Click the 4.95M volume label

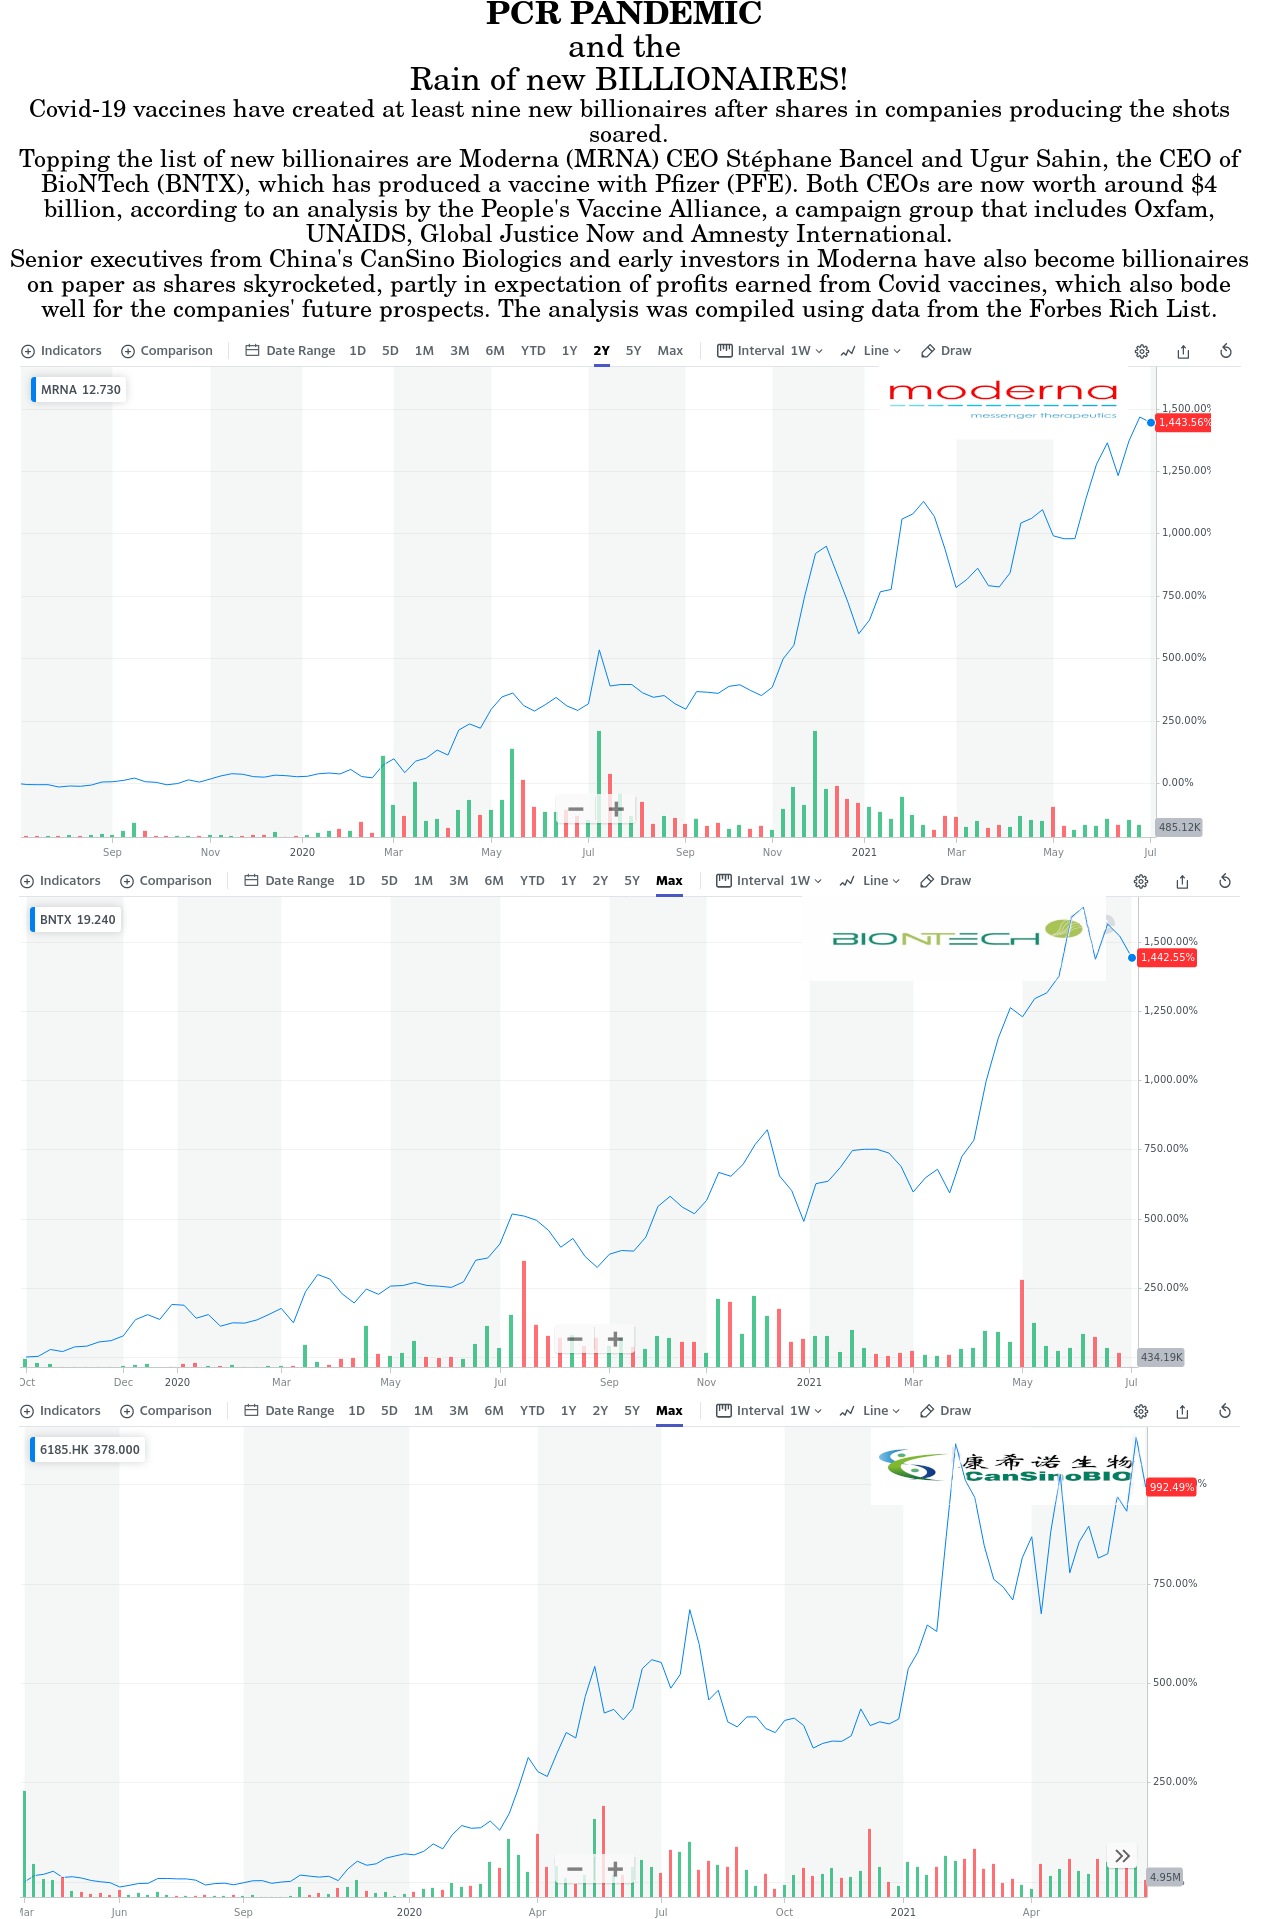point(1165,1877)
